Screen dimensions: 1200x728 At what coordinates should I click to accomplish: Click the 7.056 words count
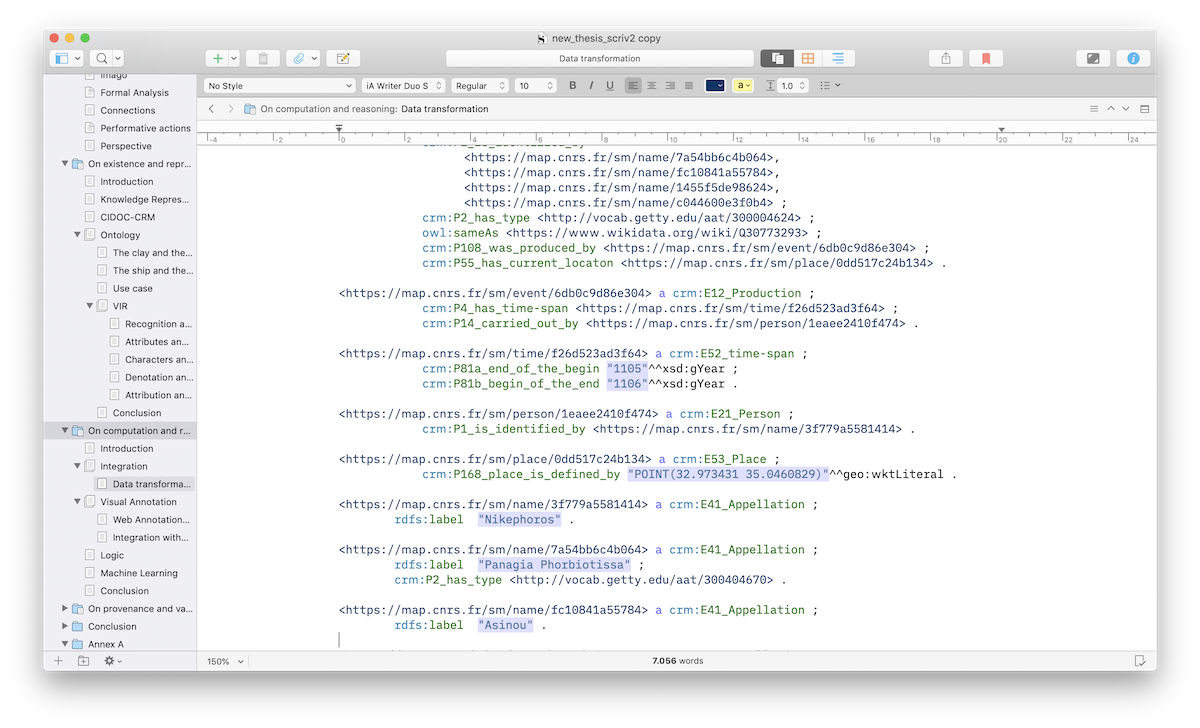click(x=678, y=661)
